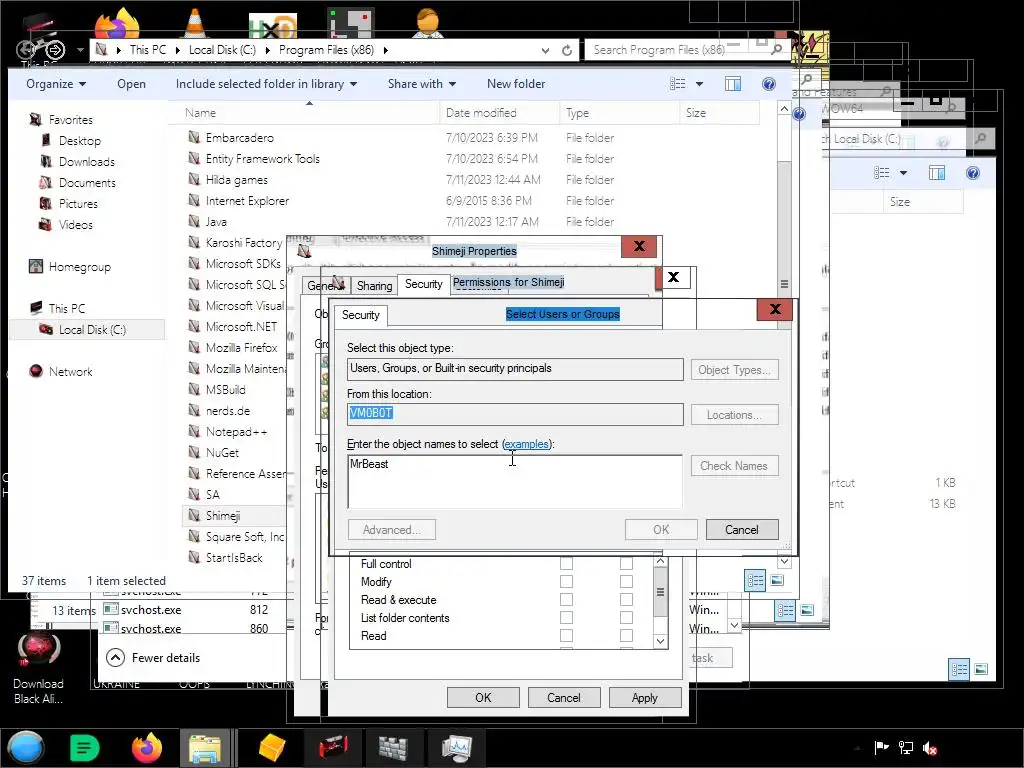
Task: Select Security tab in Permissions dialog
Action: (360, 315)
